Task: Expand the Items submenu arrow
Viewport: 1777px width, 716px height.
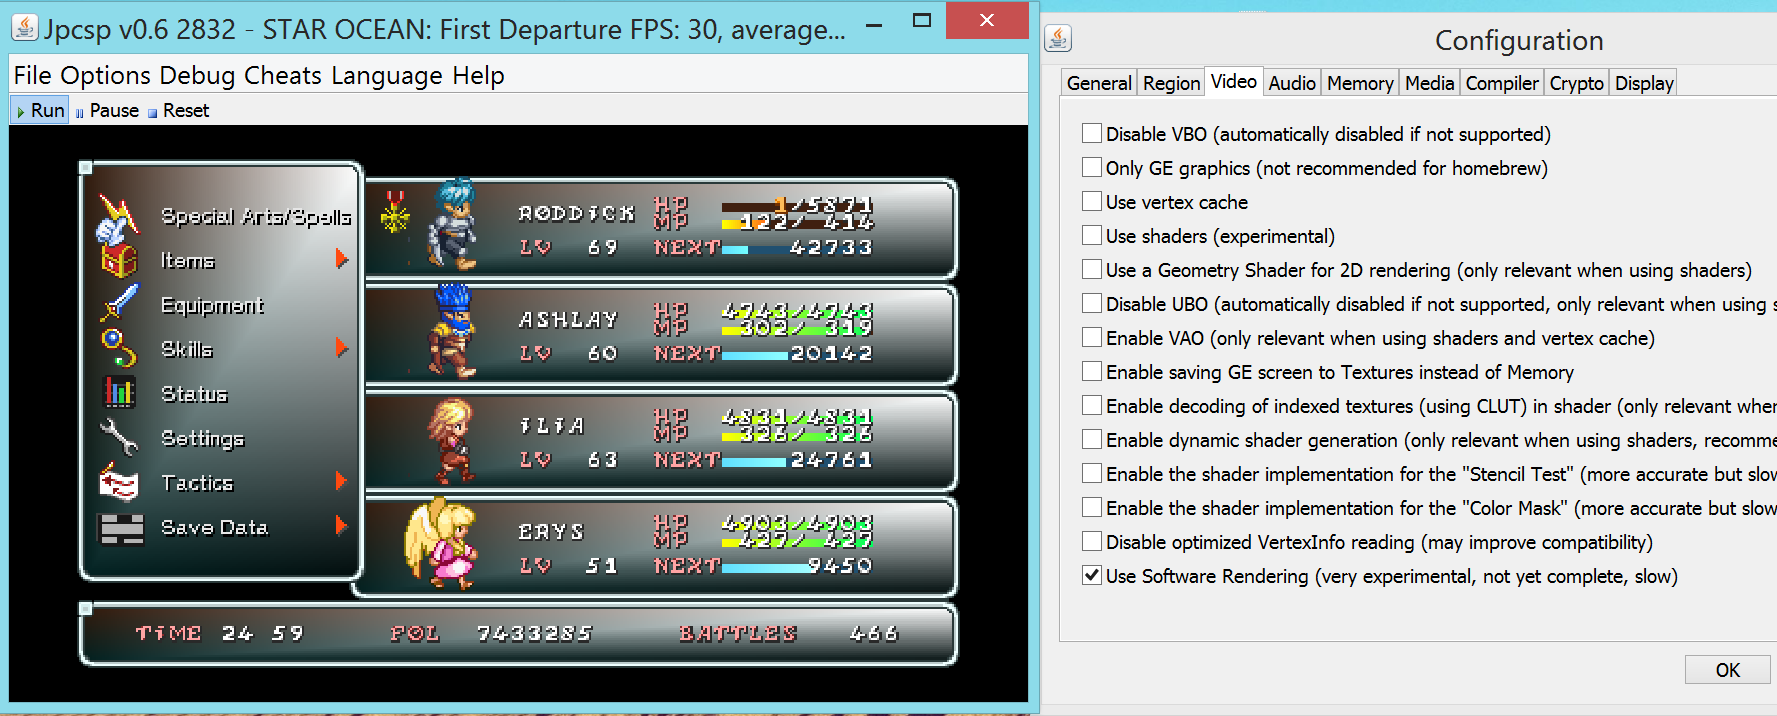Action: (341, 260)
